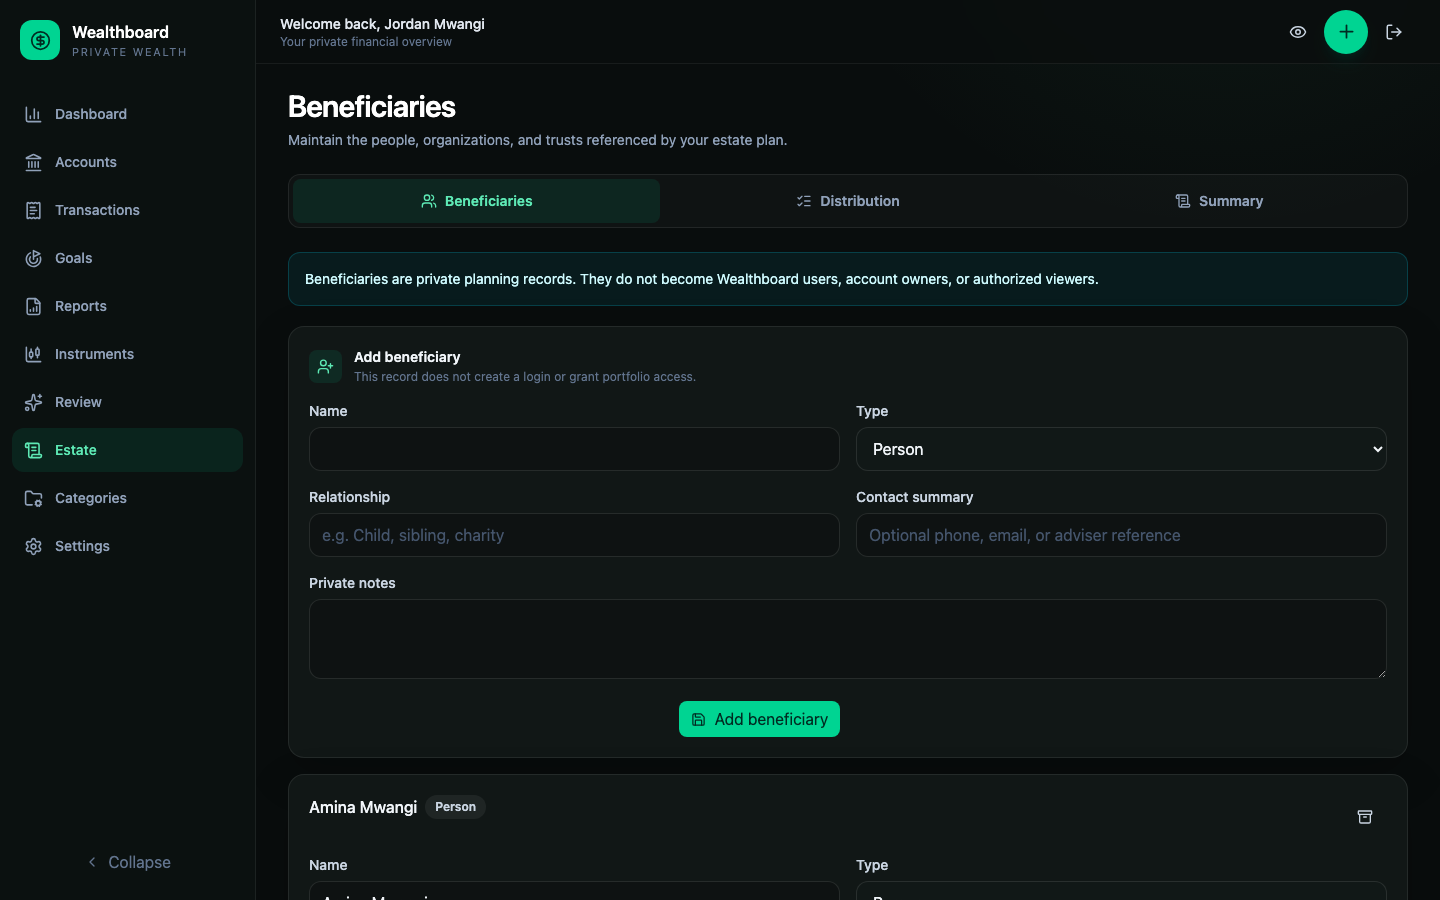The width and height of the screenshot is (1440, 900).
Task: Click the Amina Mwangi card heading
Action: (363, 807)
